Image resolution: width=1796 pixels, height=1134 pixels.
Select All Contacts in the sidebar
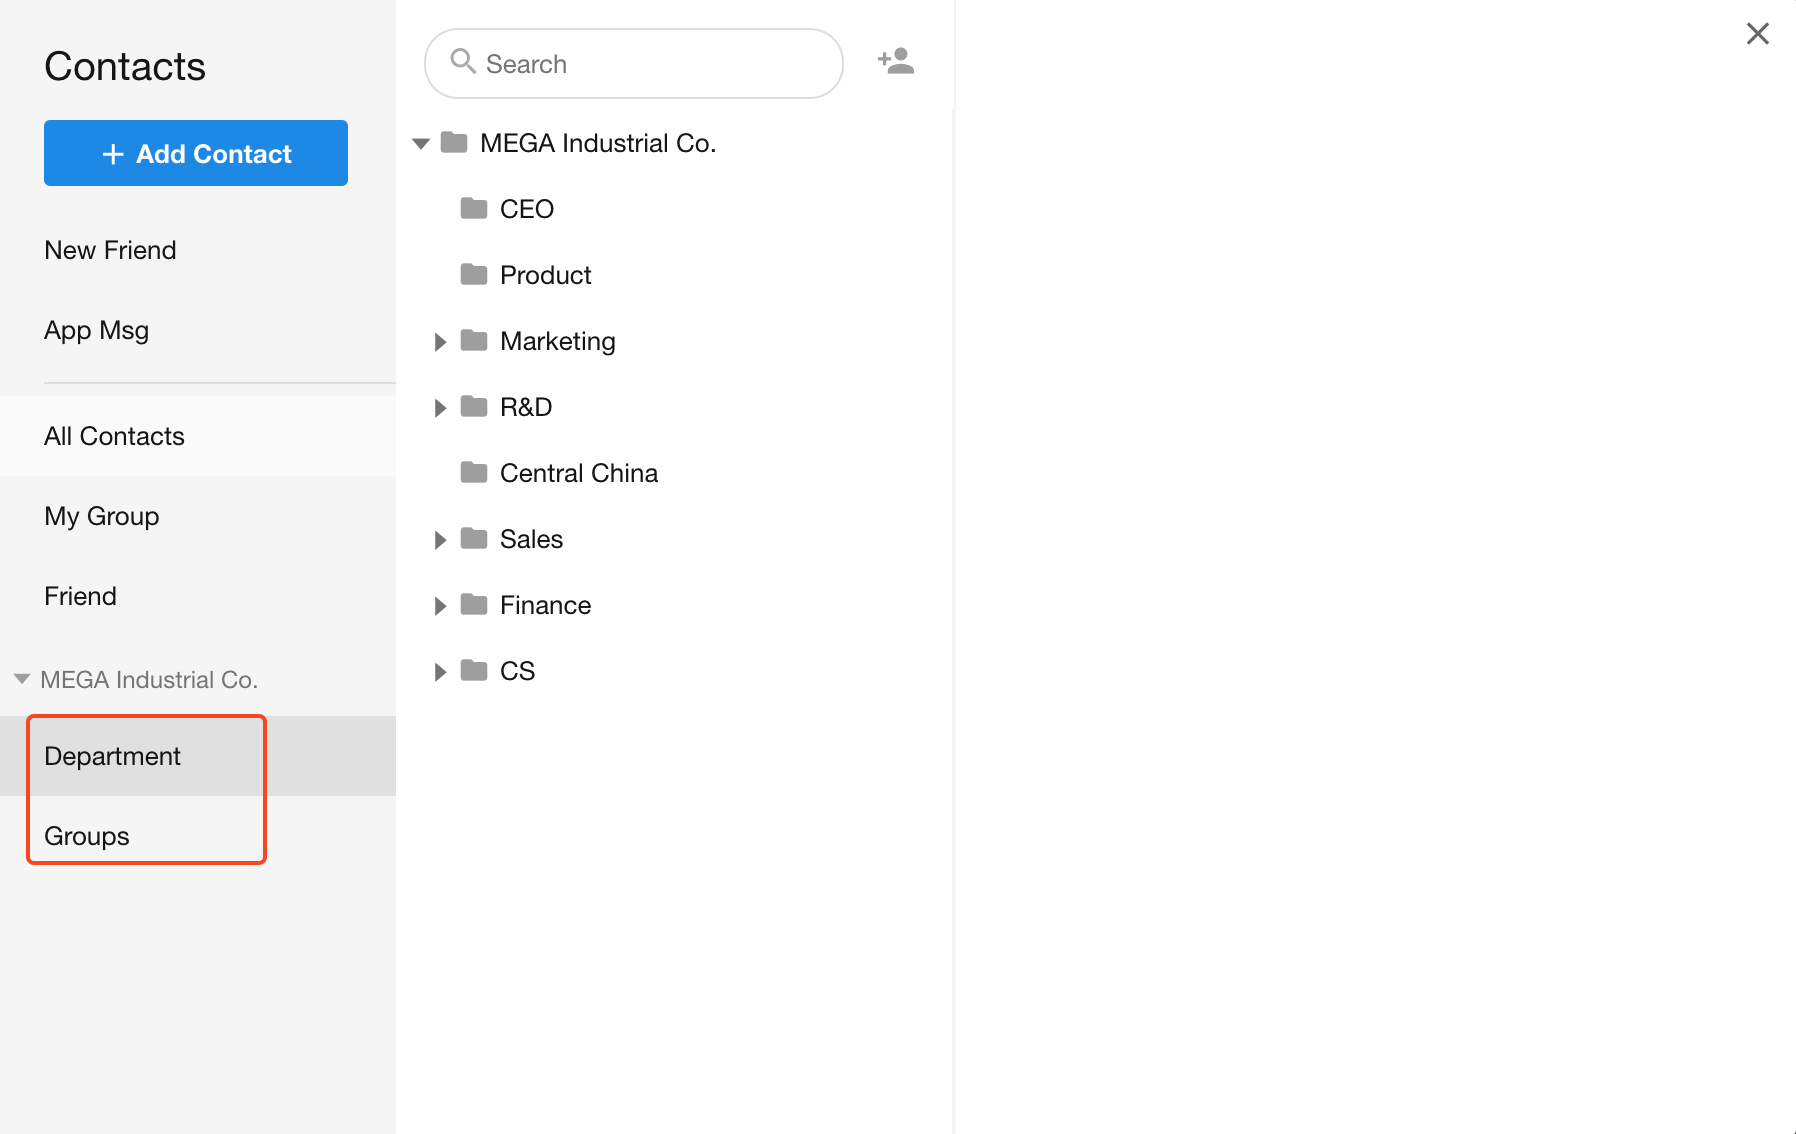tap(114, 436)
